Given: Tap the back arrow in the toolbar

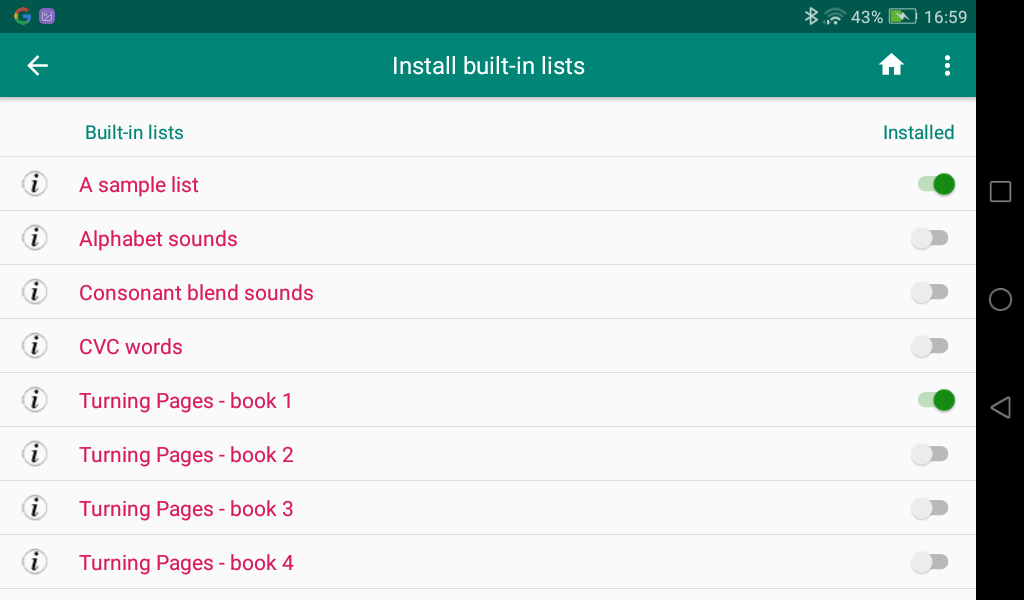Looking at the screenshot, I should [x=37, y=65].
